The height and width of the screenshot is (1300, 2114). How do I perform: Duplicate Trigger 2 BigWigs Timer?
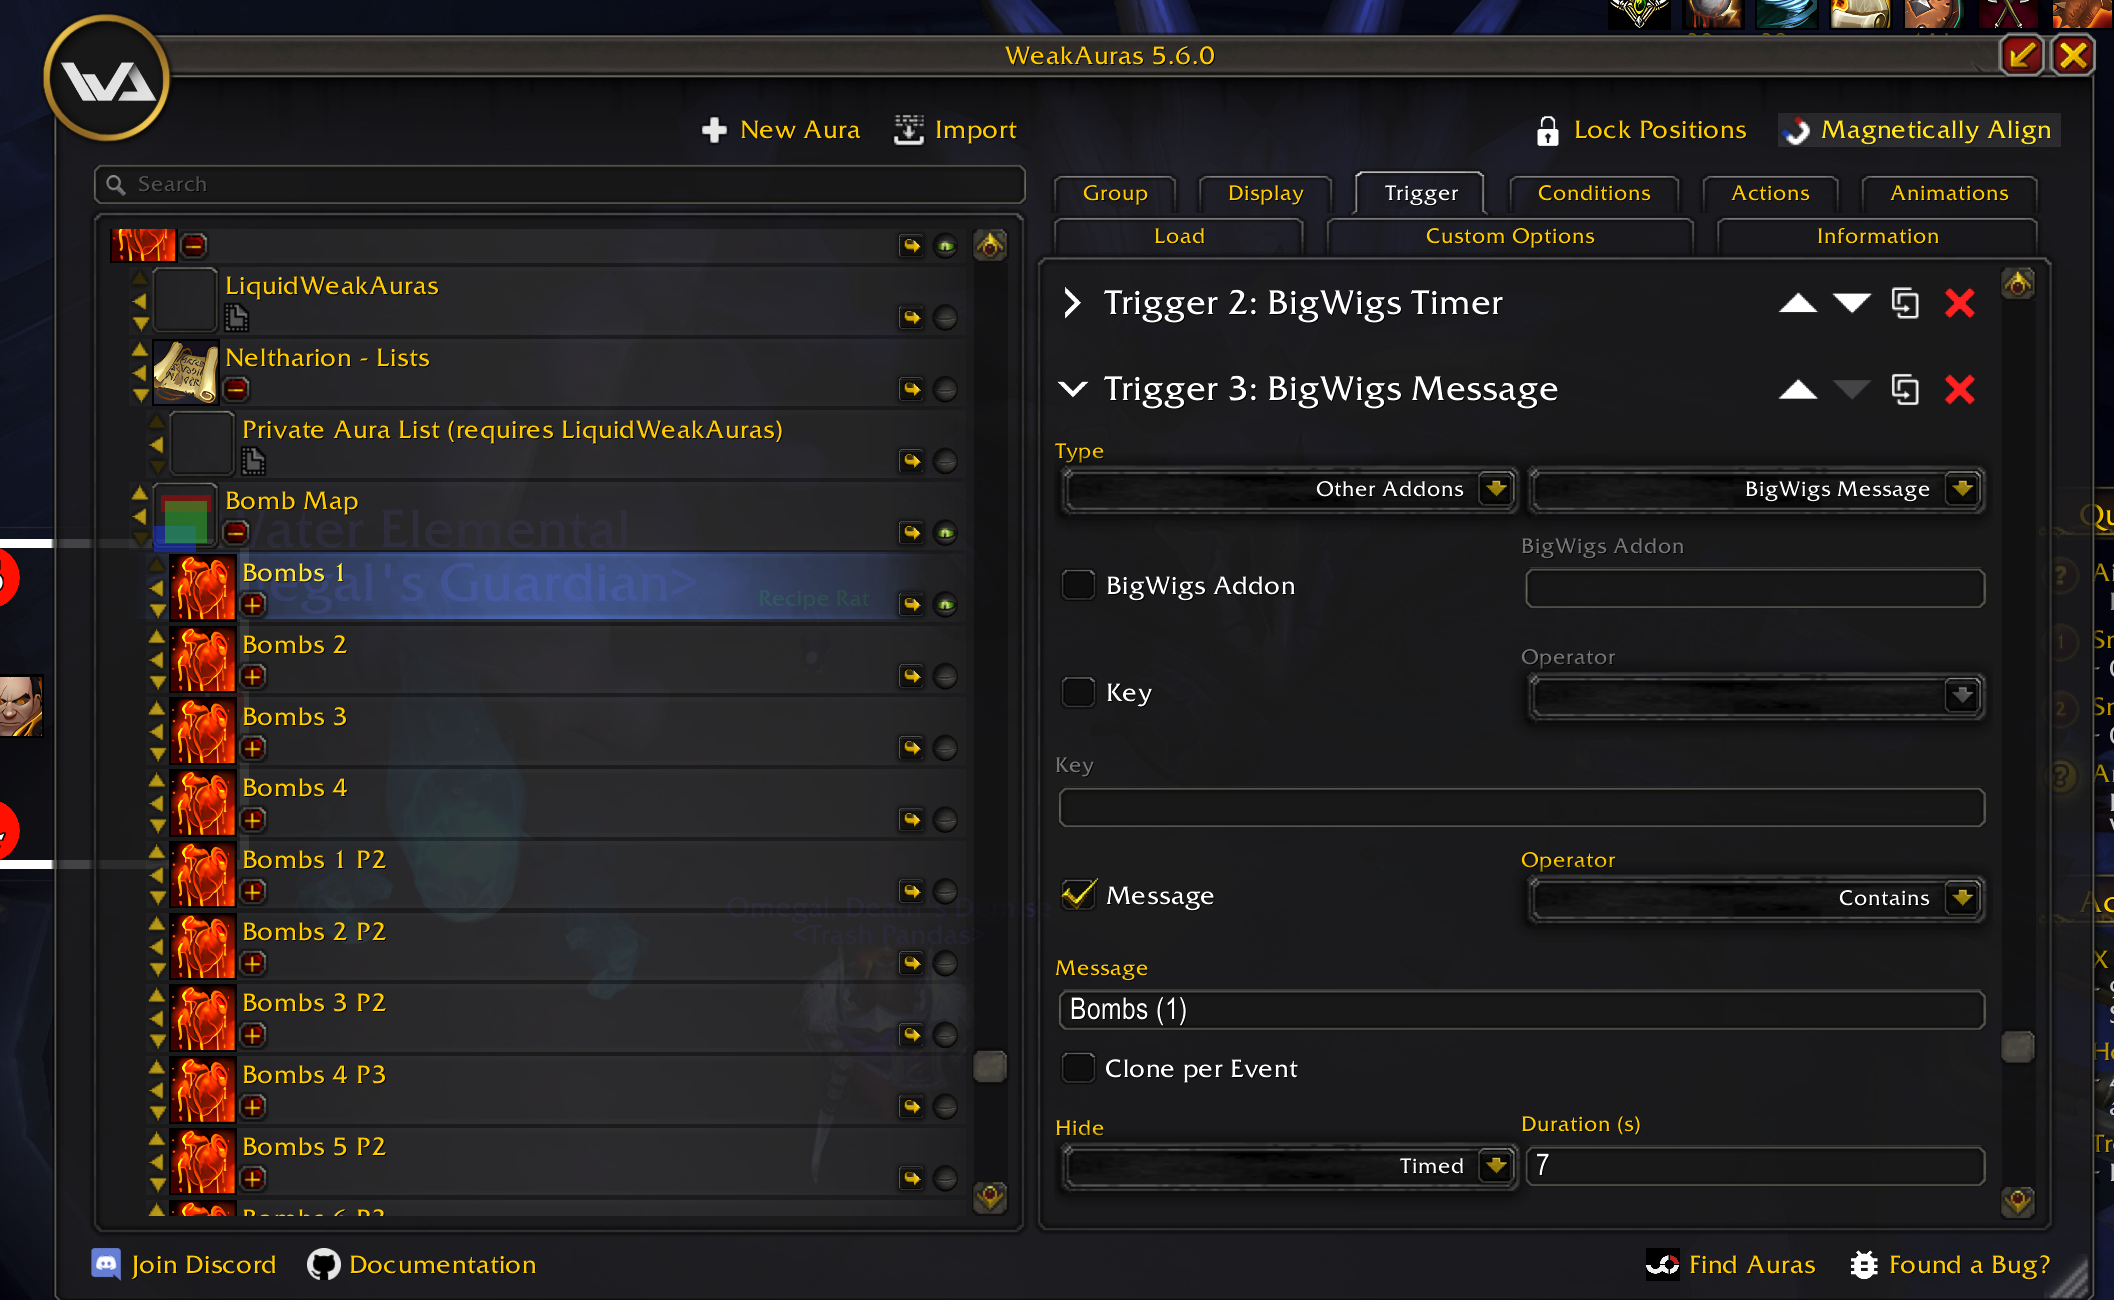(x=1905, y=303)
